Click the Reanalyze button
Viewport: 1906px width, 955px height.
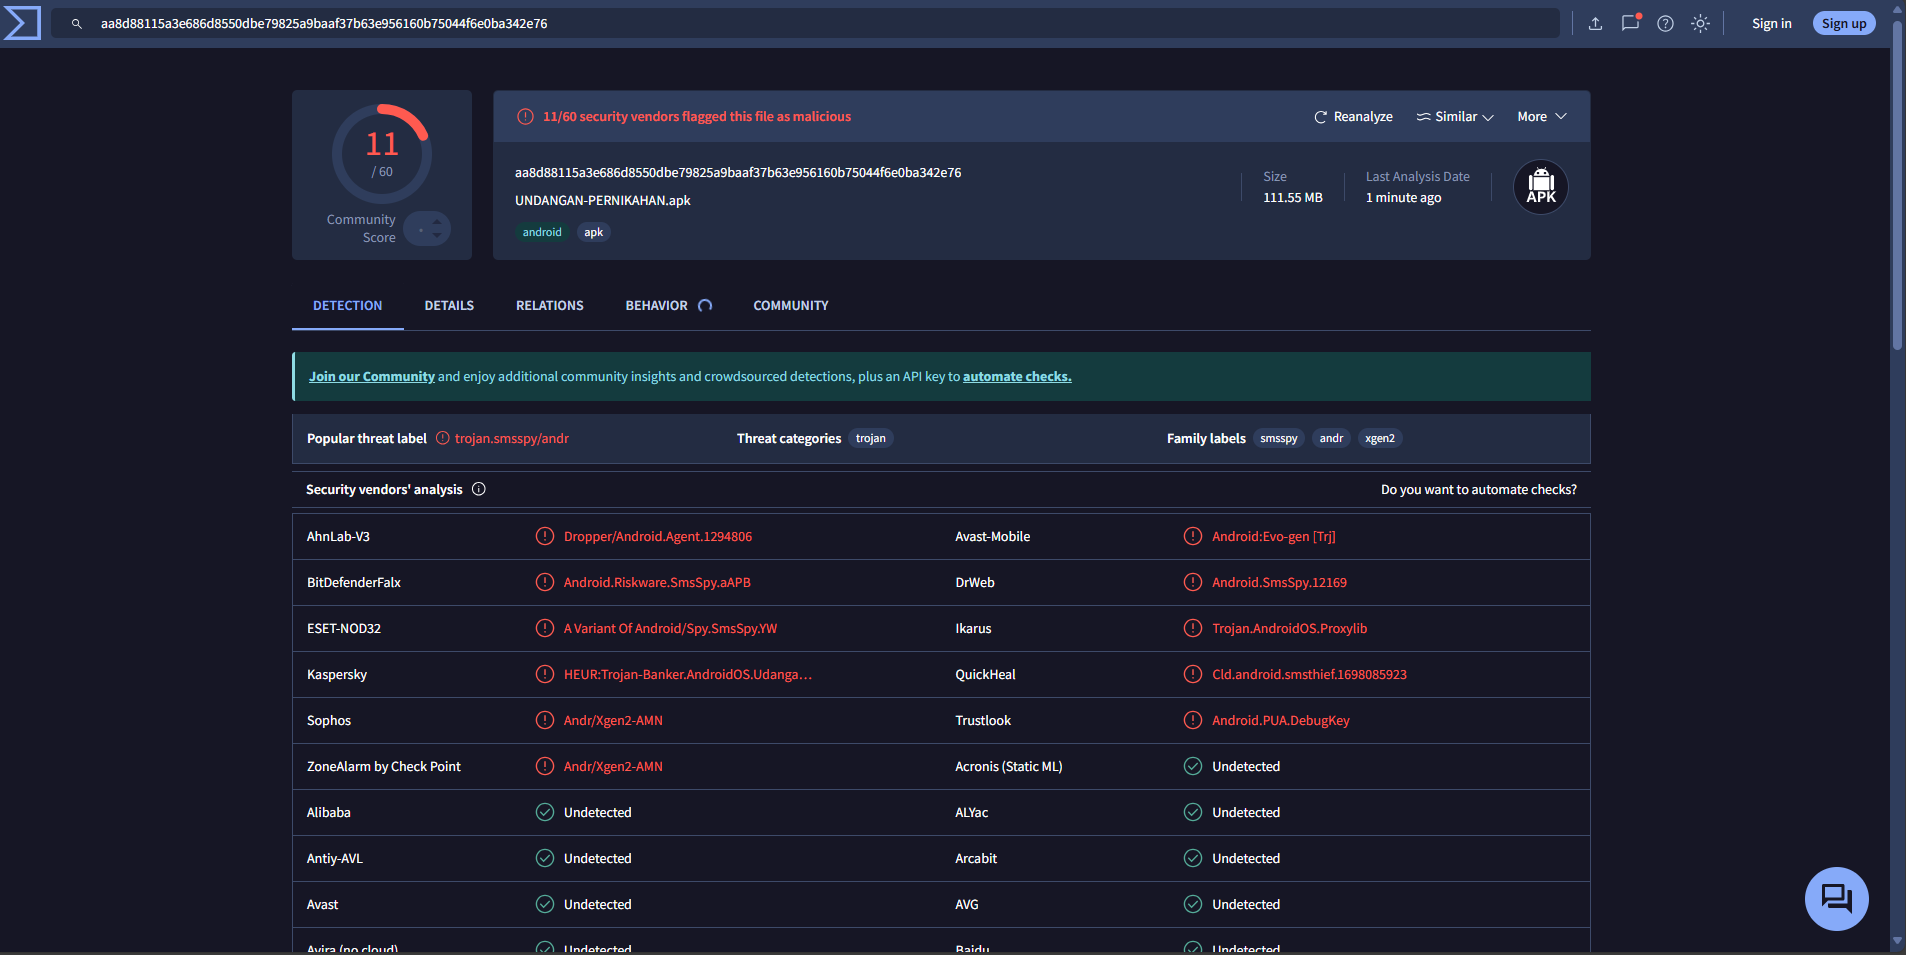[1353, 116]
